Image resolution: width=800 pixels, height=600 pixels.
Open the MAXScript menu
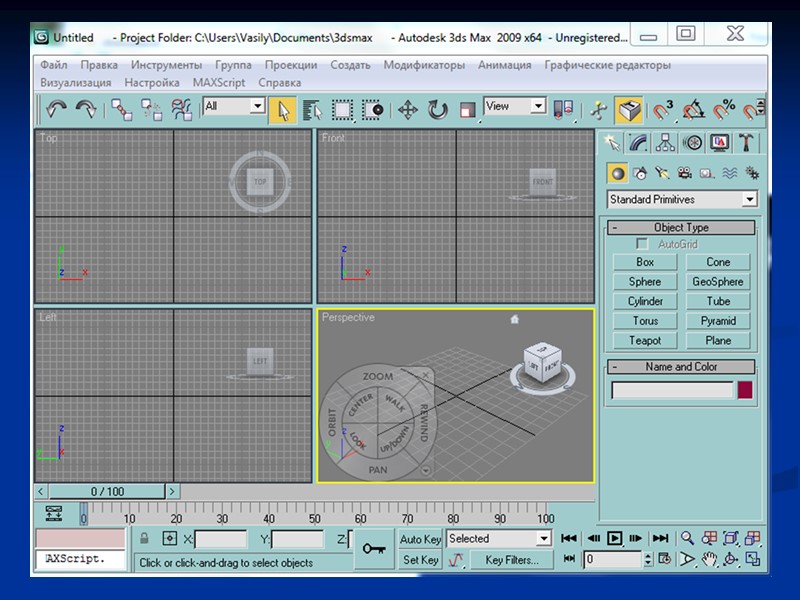(x=219, y=83)
